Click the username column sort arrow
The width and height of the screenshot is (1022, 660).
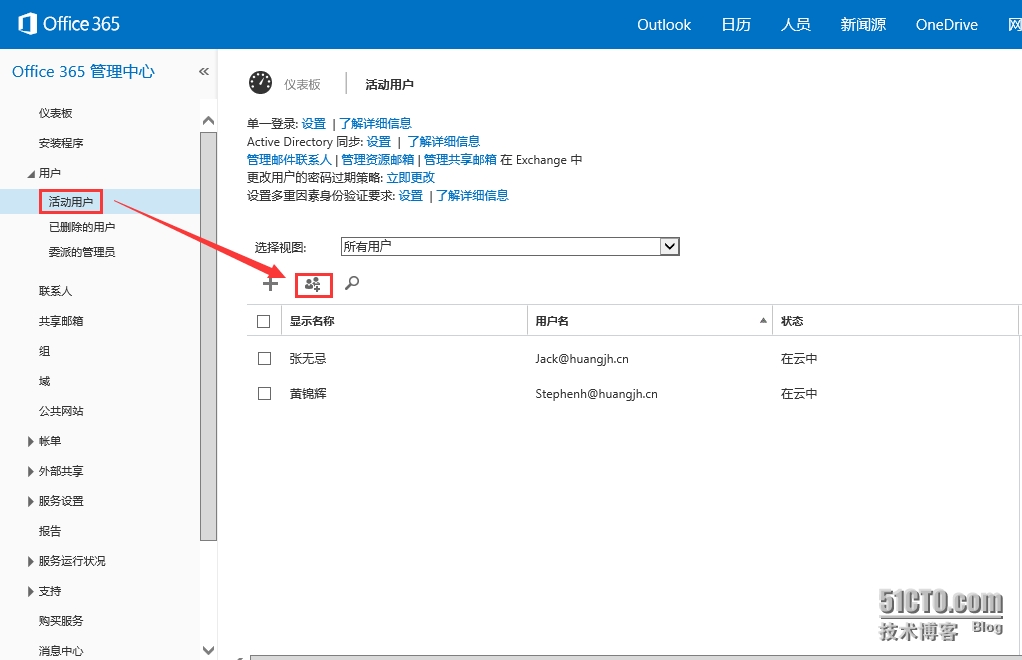pos(763,321)
